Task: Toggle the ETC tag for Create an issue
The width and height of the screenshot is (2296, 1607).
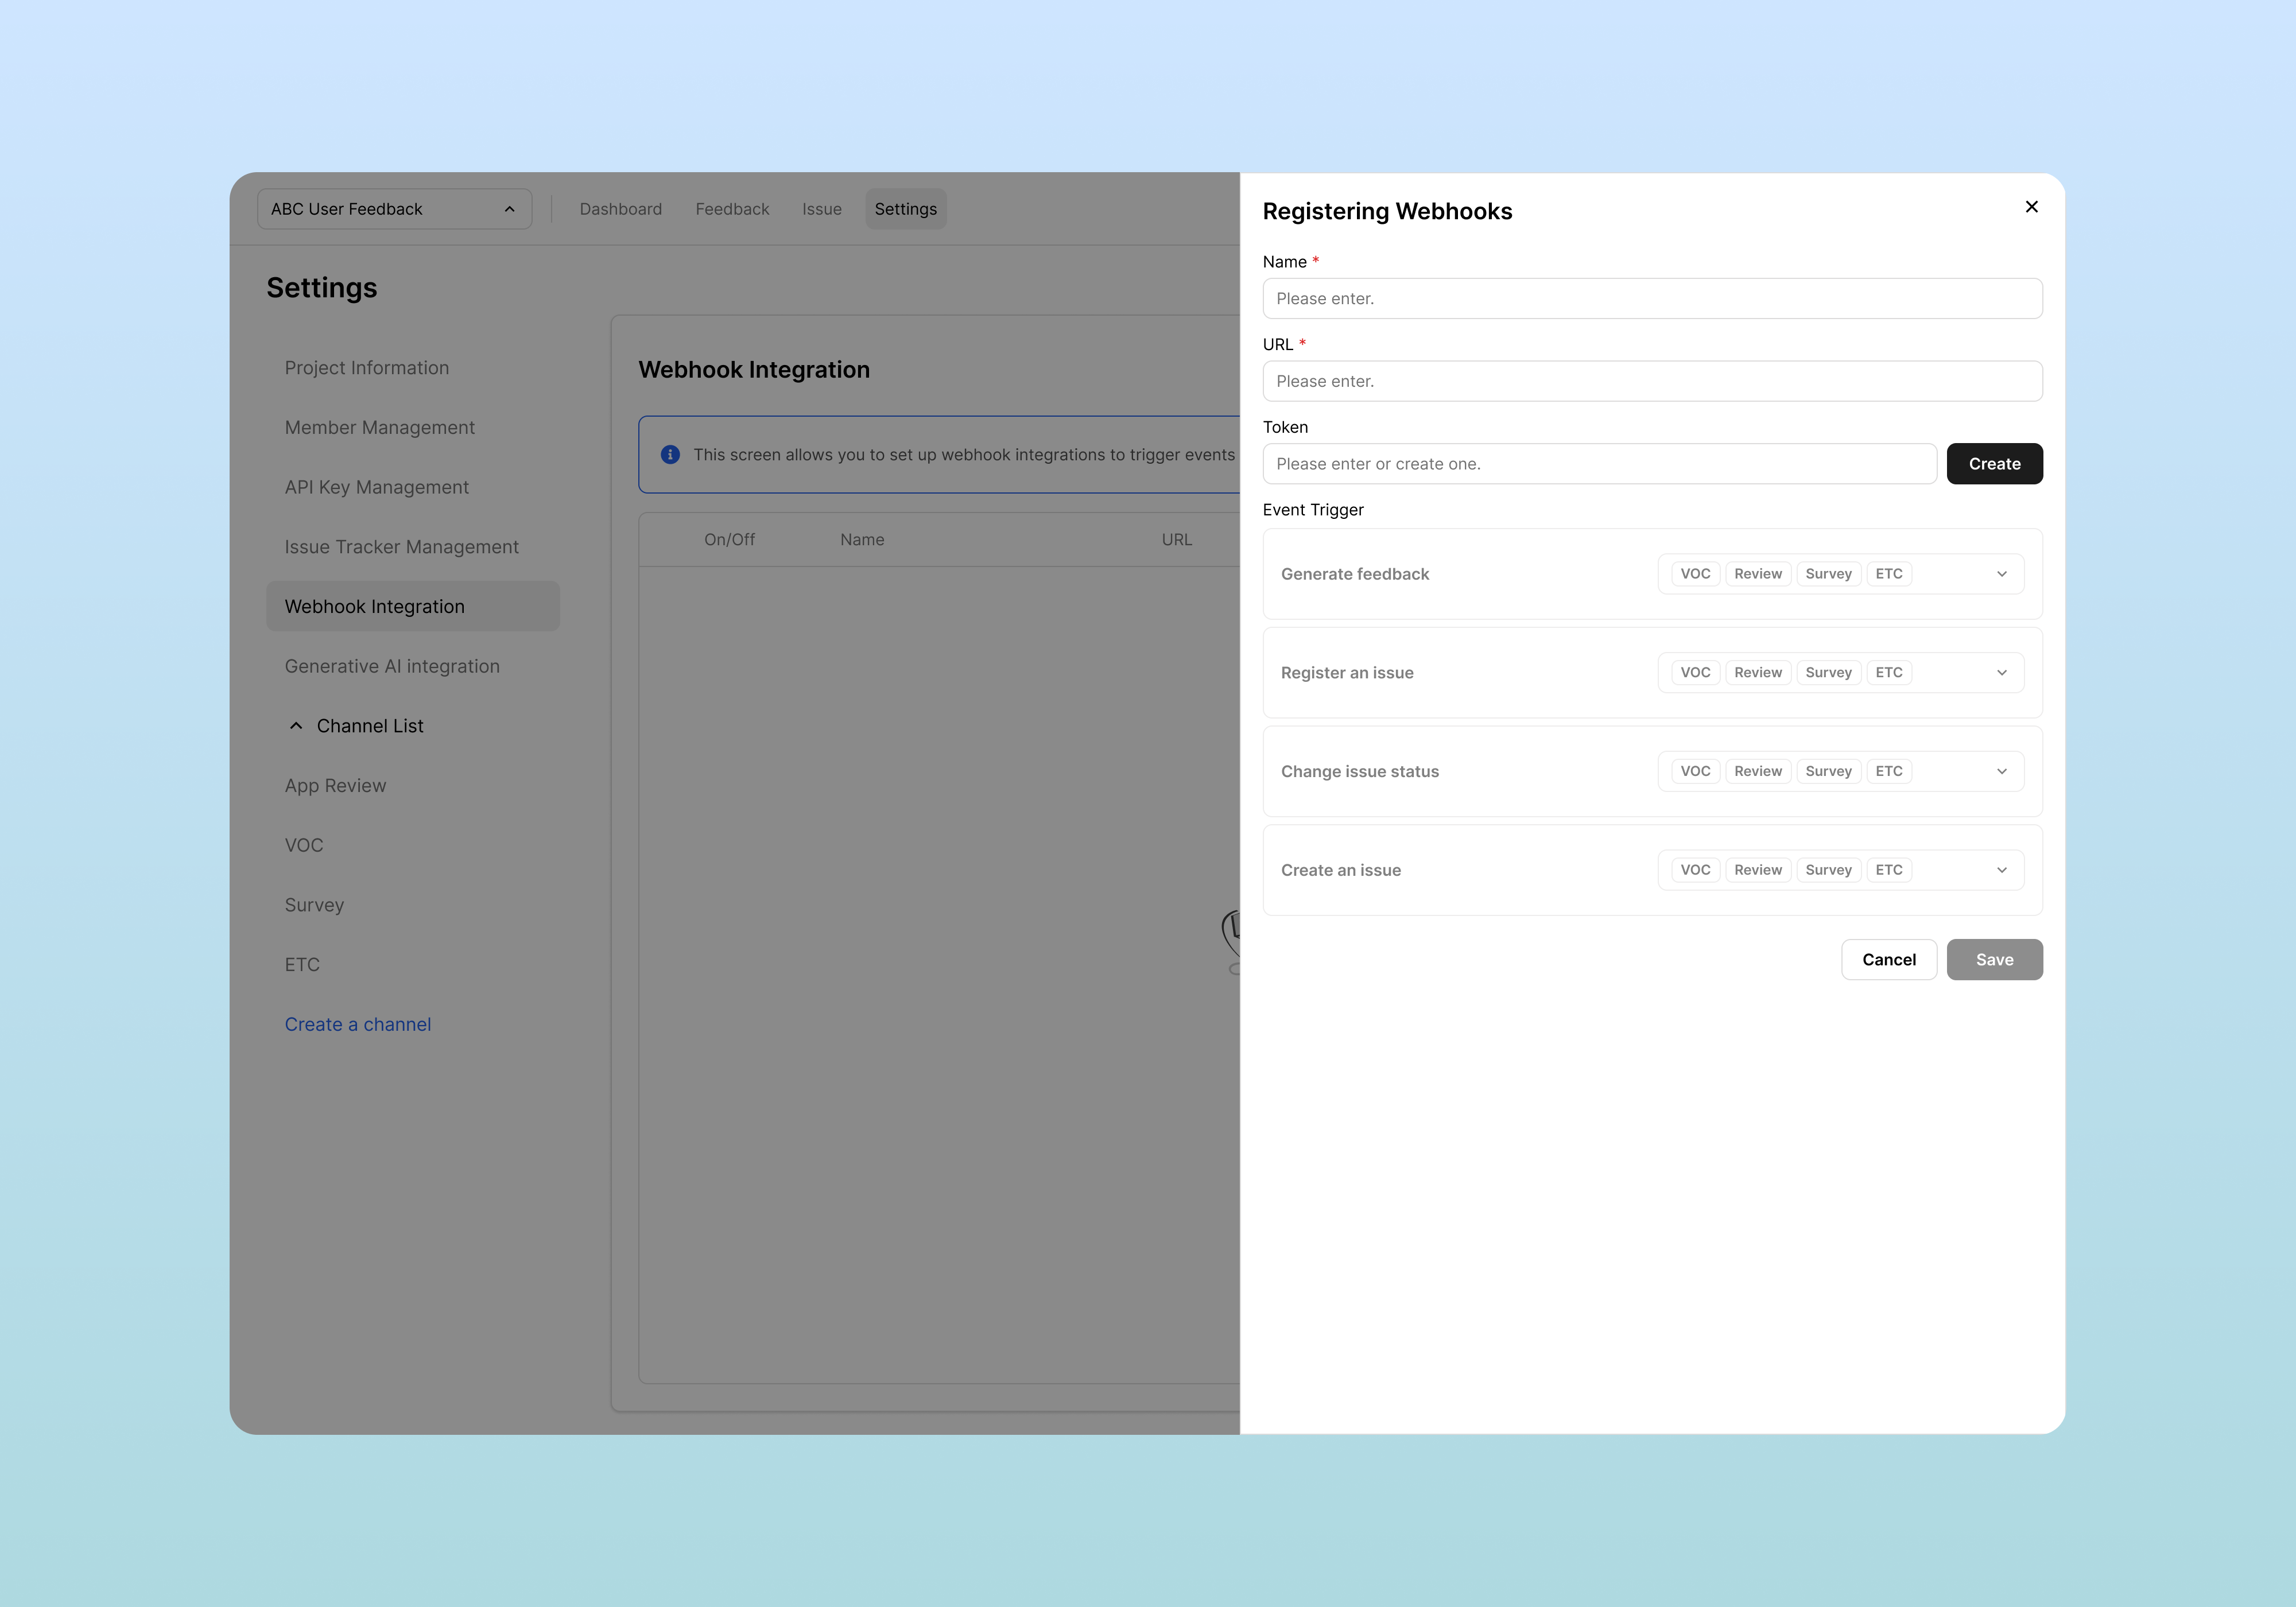Action: pyautogui.click(x=1889, y=869)
